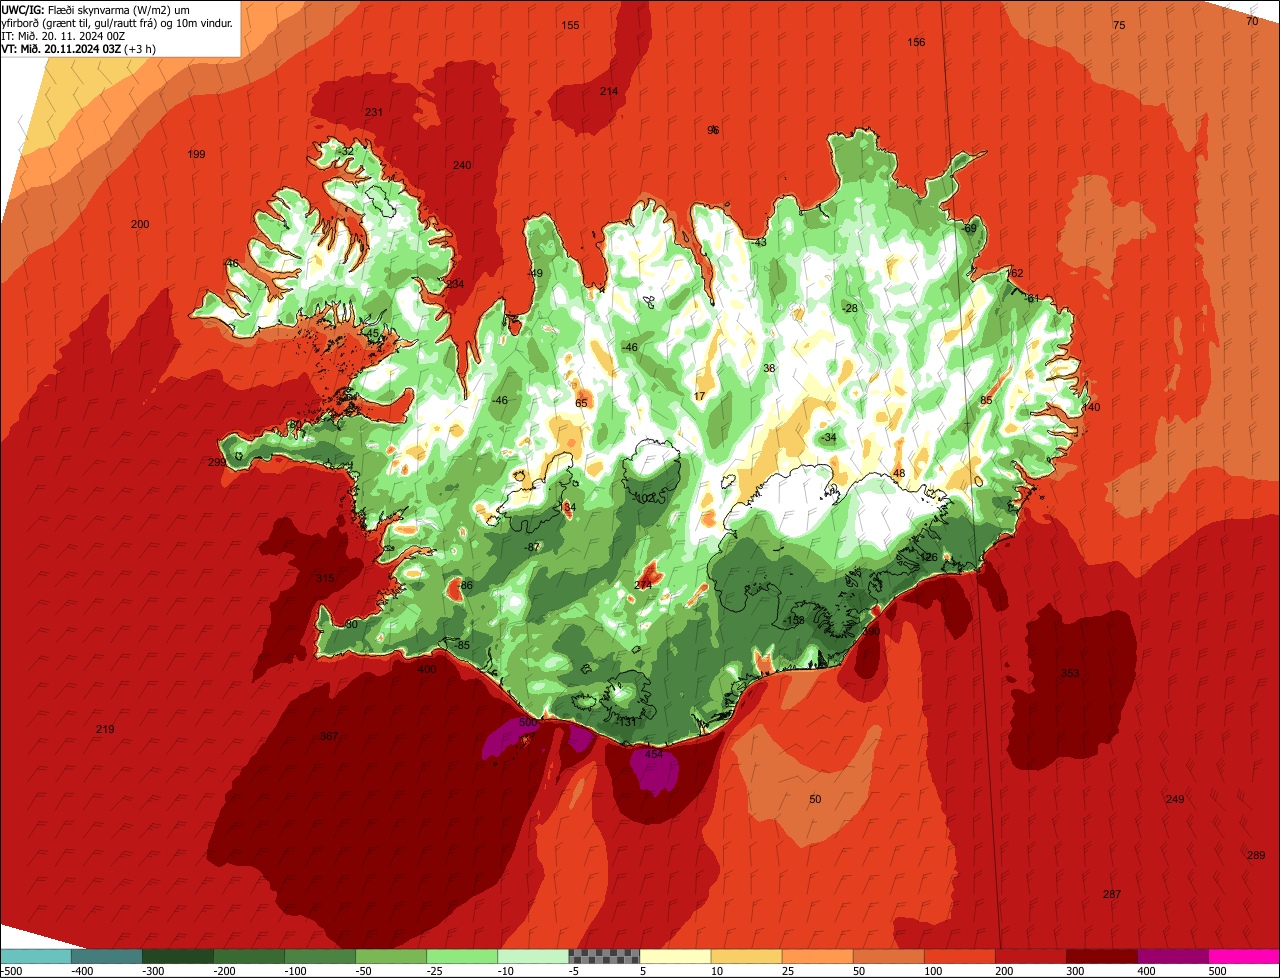The width and height of the screenshot is (1280, 978).
Task: Click the map value "240"
Action: point(462,165)
